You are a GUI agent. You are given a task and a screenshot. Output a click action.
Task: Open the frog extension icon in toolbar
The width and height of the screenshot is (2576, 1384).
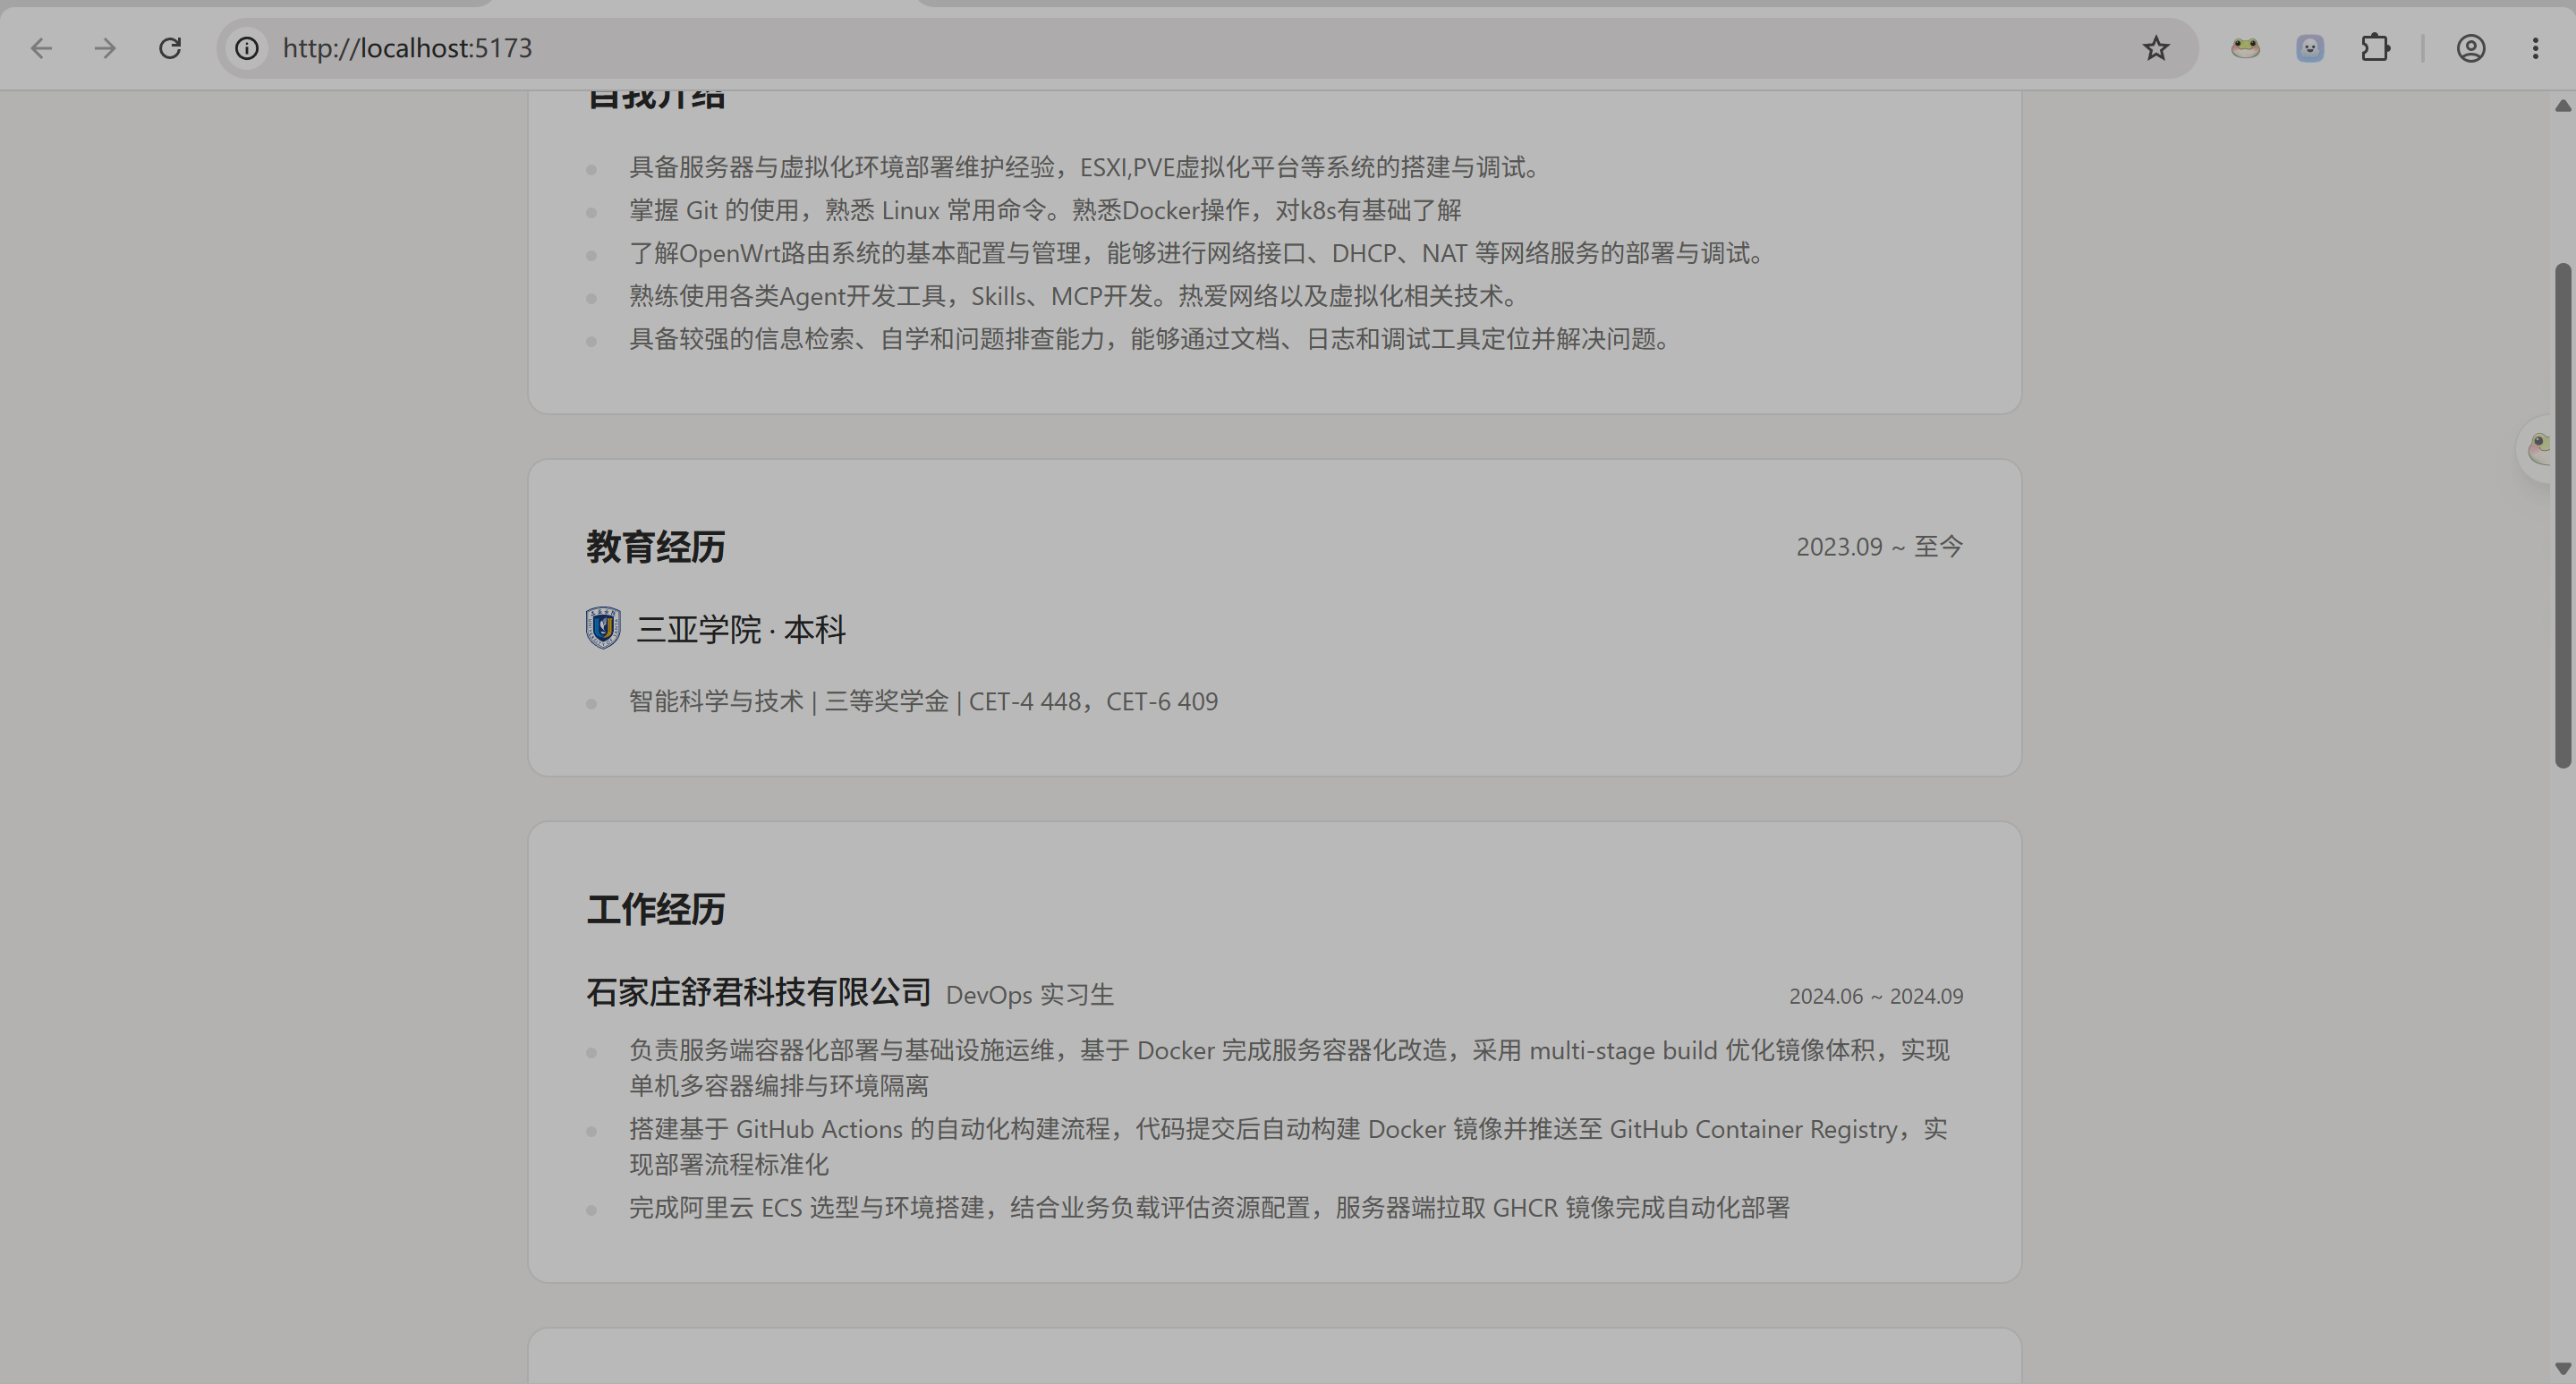coord(2245,48)
